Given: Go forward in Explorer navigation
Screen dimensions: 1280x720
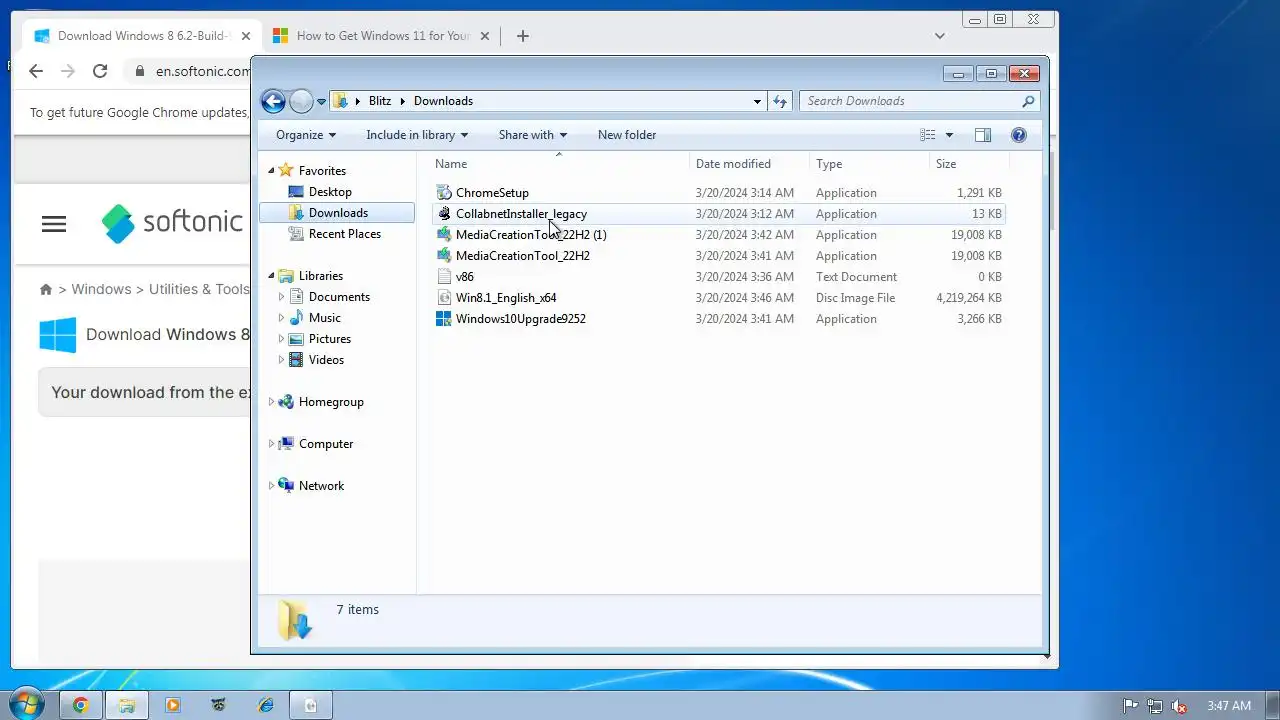Looking at the screenshot, I should (x=301, y=101).
